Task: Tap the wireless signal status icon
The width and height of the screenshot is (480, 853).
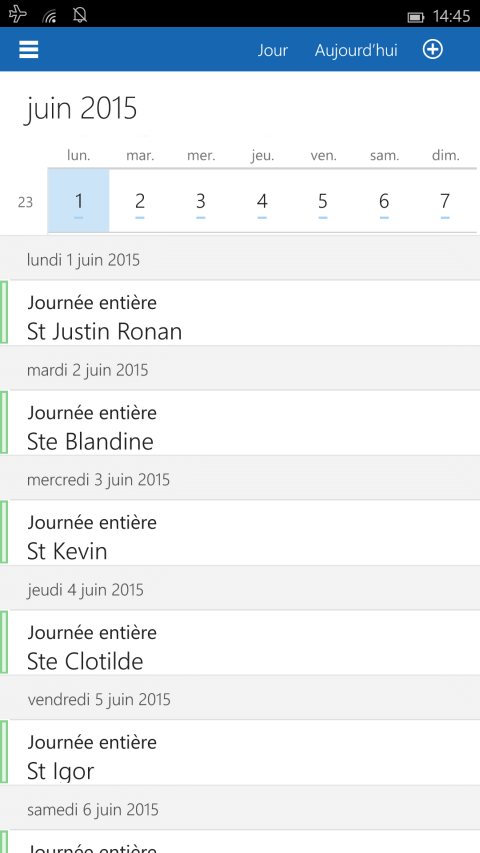Action: (x=50, y=16)
